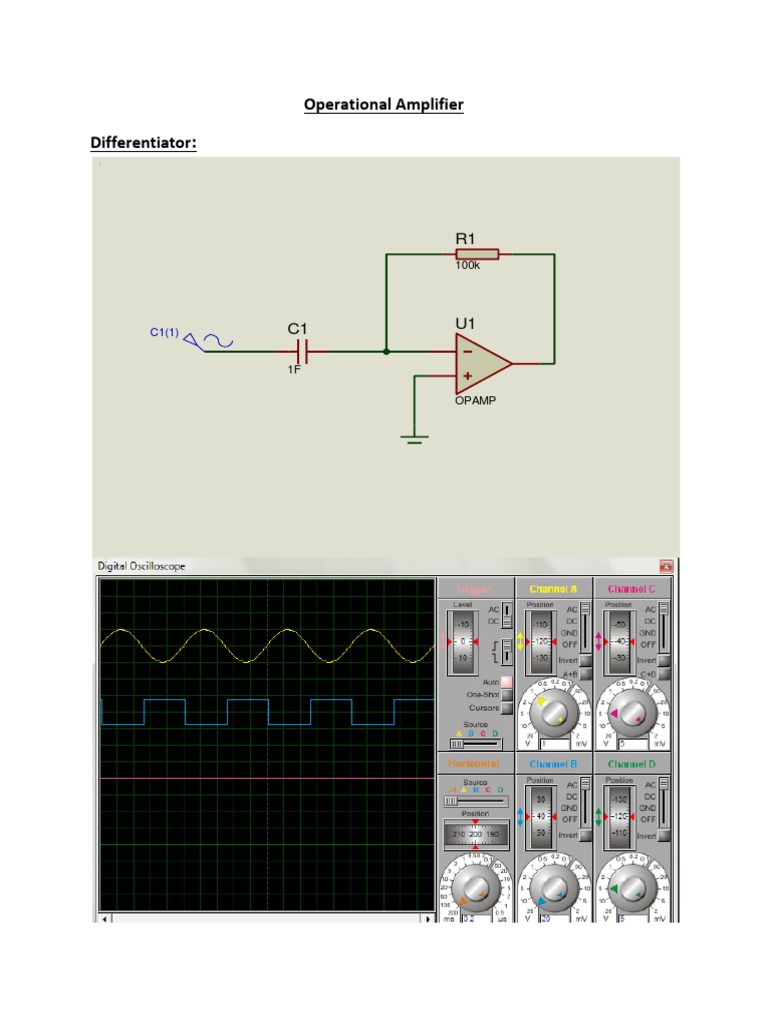Click the magenta Channel C position arrows
Screen dimensions: 768x1024
pyautogui.click(x=598, y=641)
